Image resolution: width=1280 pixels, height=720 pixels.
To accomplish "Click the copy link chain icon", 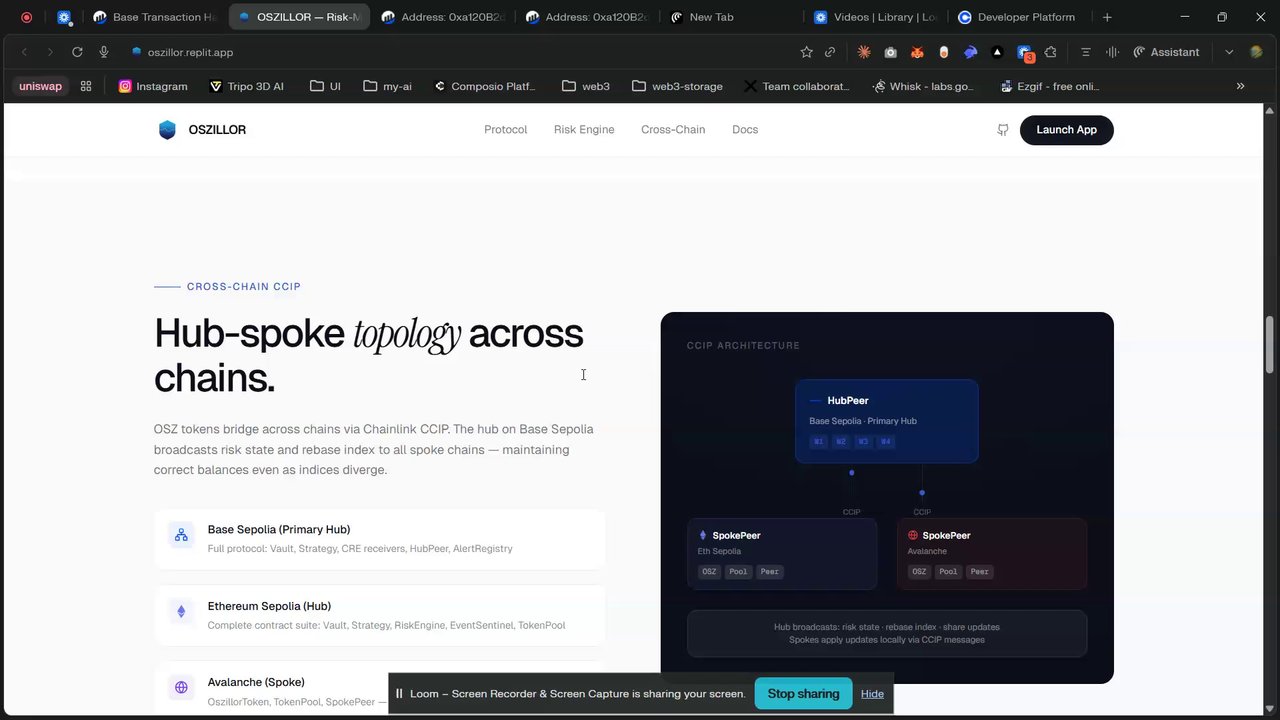I will [x=830, y=52].
